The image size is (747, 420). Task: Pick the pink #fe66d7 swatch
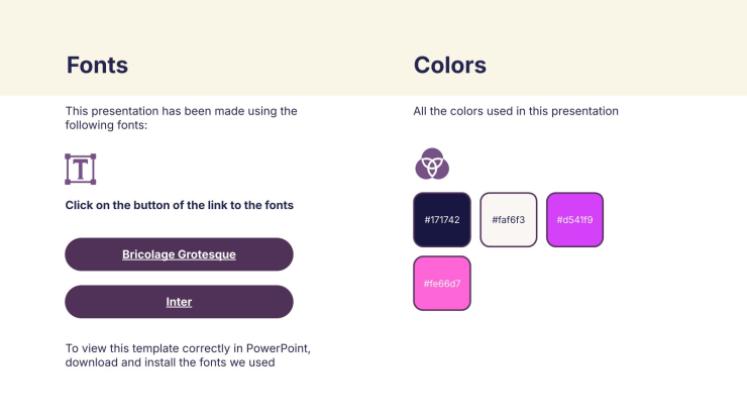click(442, 283)
